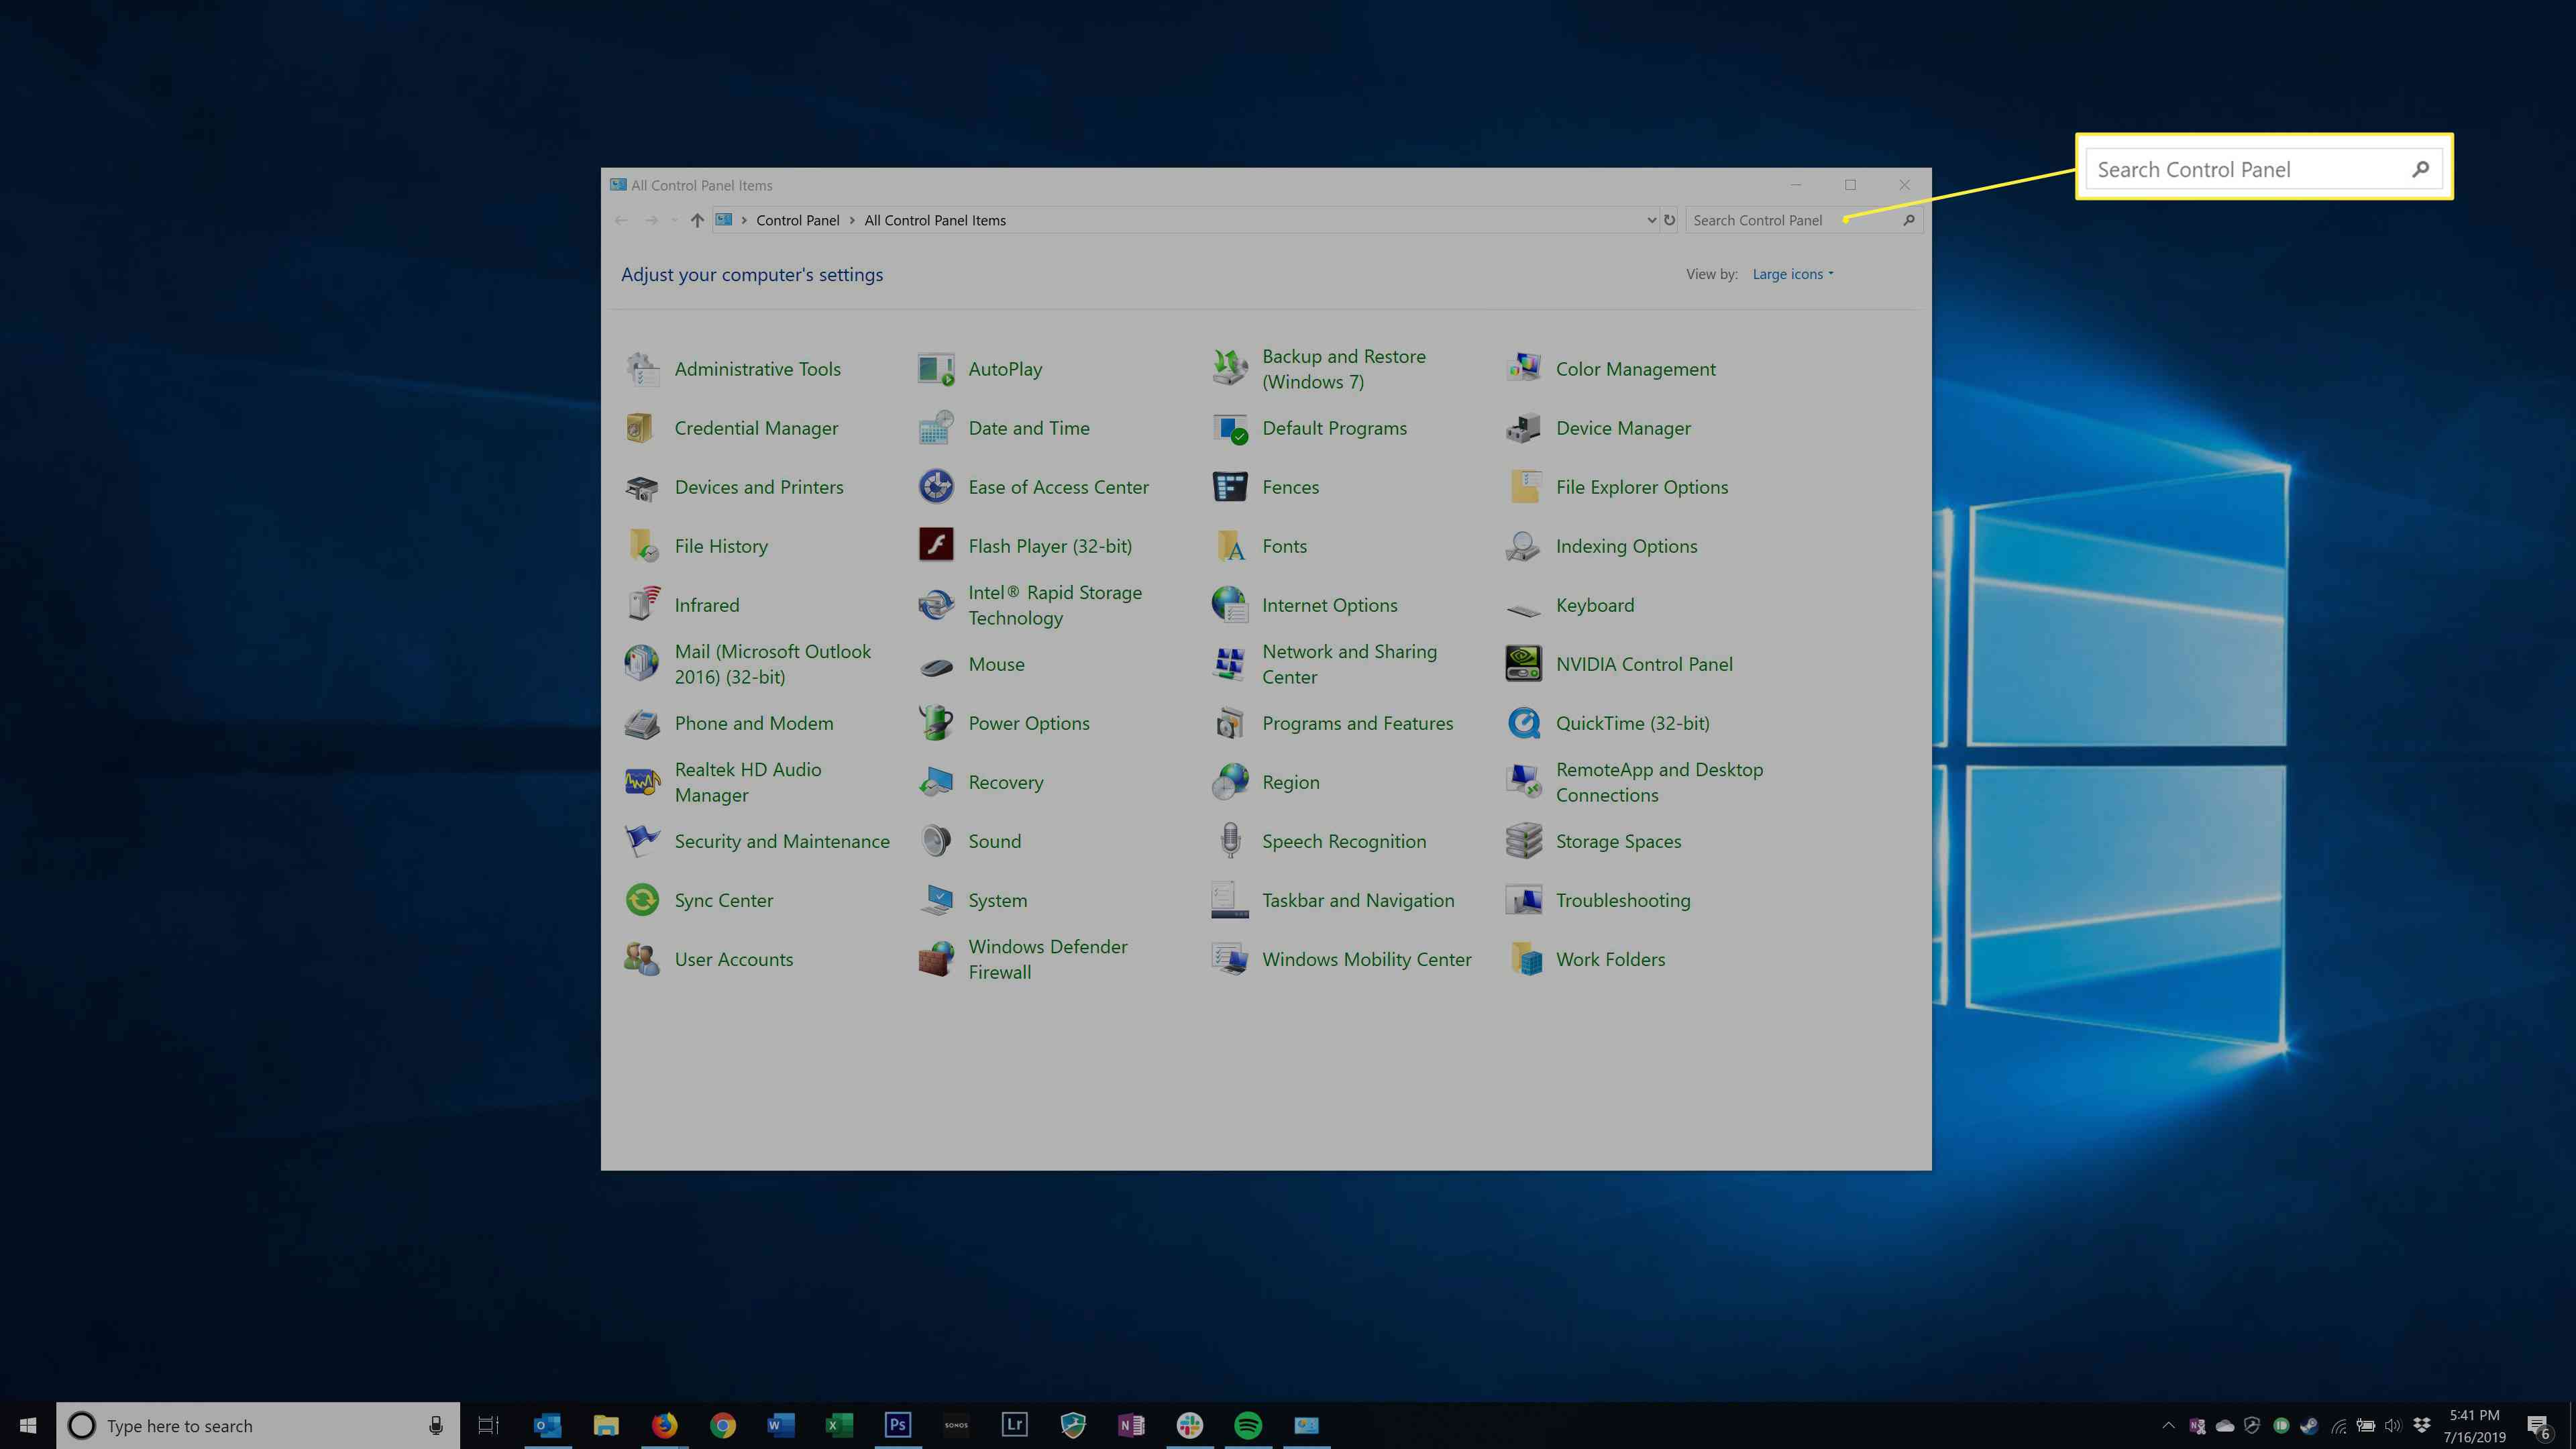This screenshot has width=2576, height=1449.
Task: Click the System link
Action: coord(997,900)
